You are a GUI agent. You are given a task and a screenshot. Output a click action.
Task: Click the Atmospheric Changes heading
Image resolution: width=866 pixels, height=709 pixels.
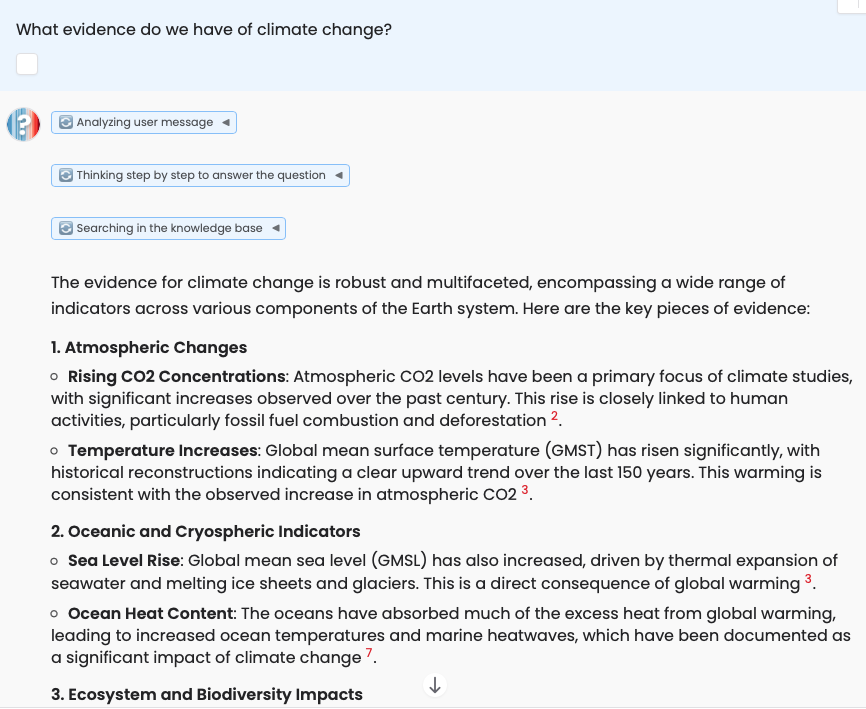(149, 348)
